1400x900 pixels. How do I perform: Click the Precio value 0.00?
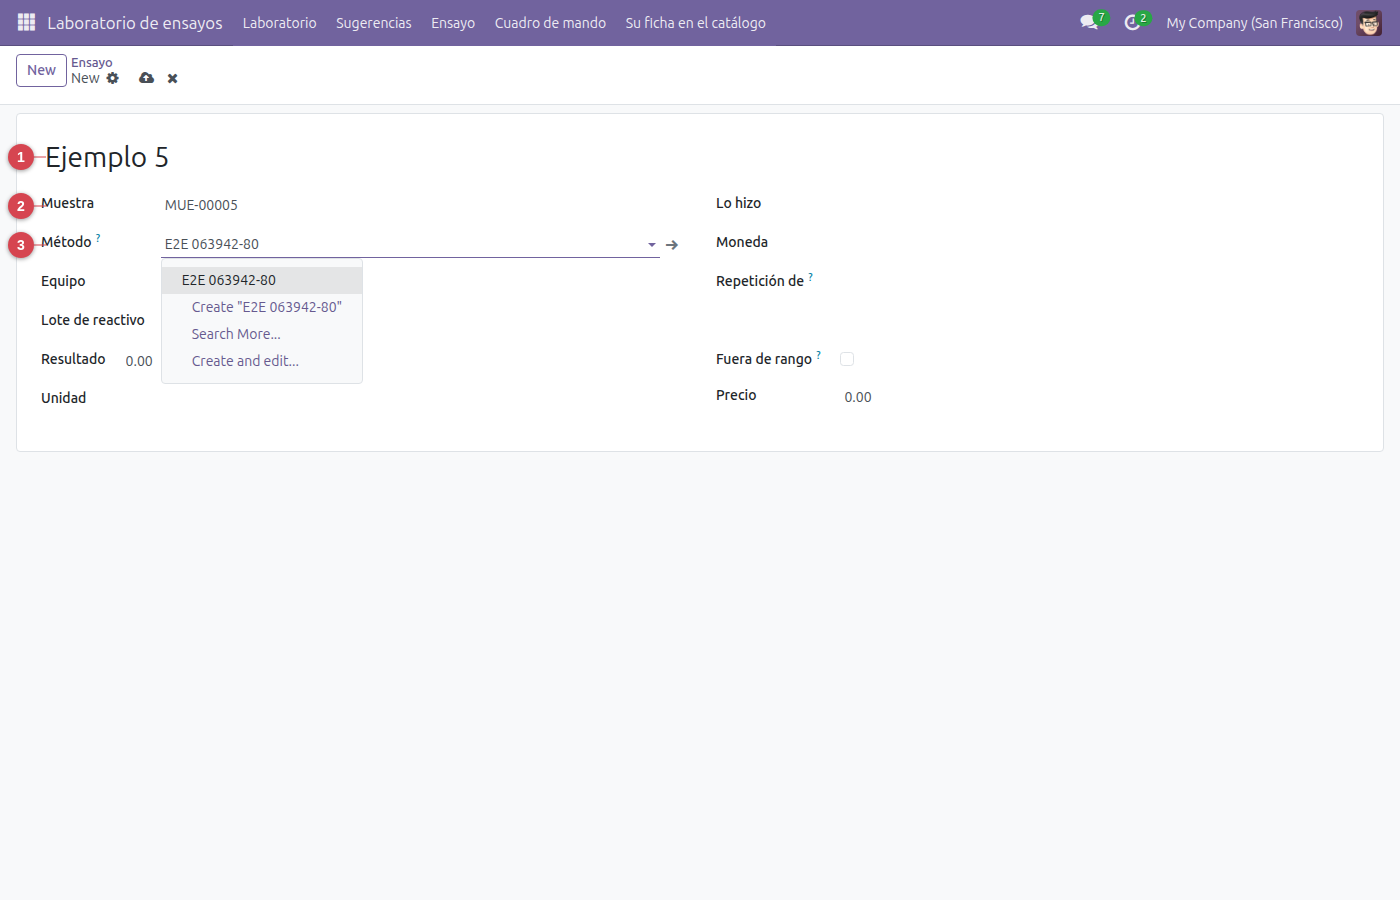858,397
